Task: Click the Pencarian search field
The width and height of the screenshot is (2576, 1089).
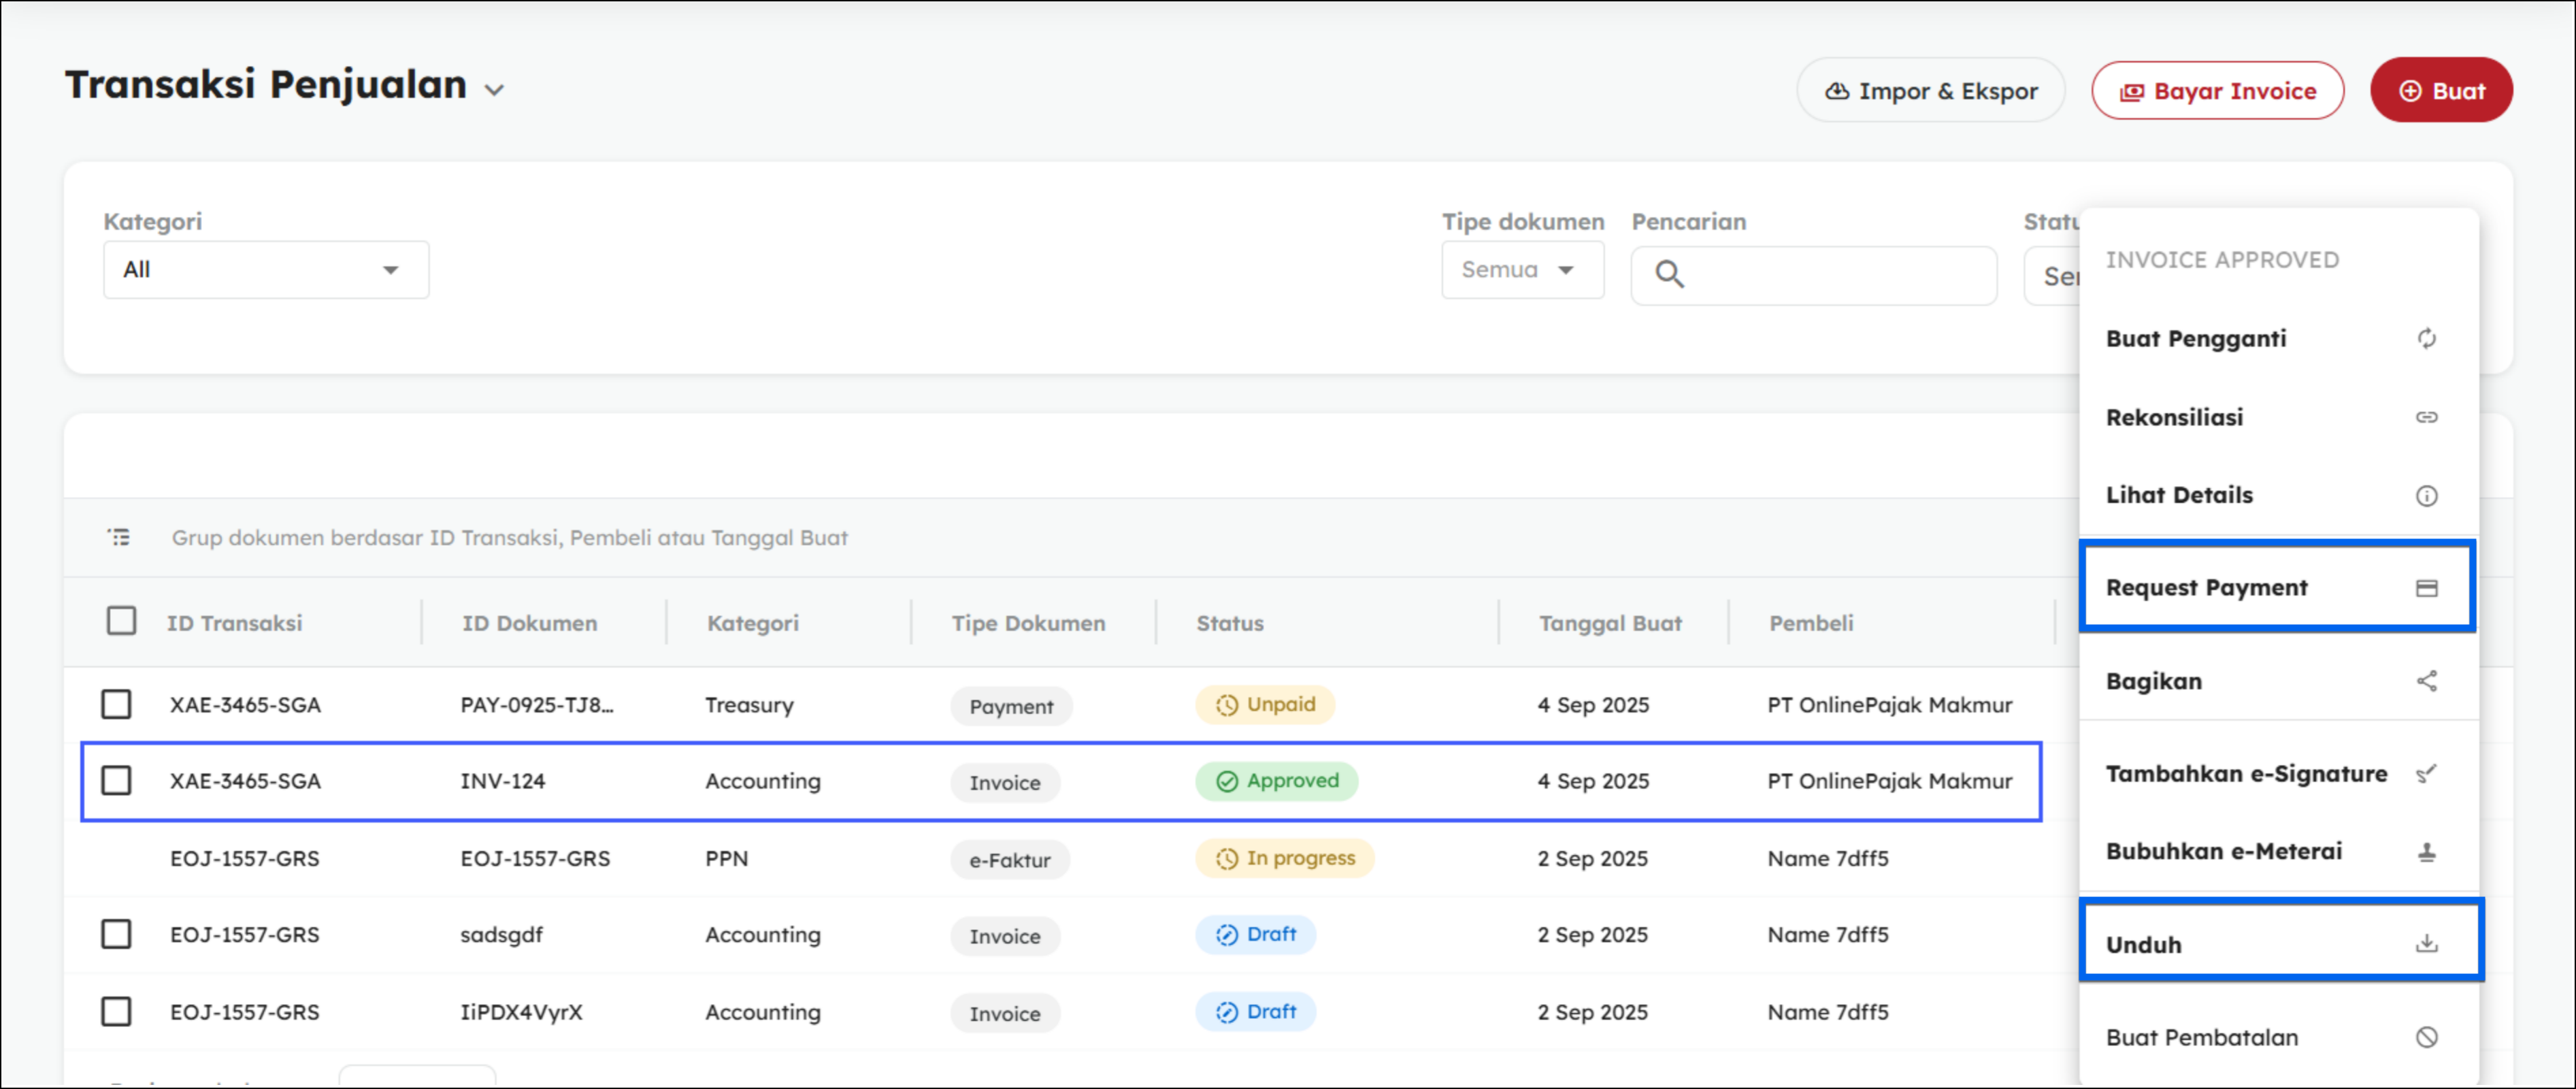Action: point(1813,275)
